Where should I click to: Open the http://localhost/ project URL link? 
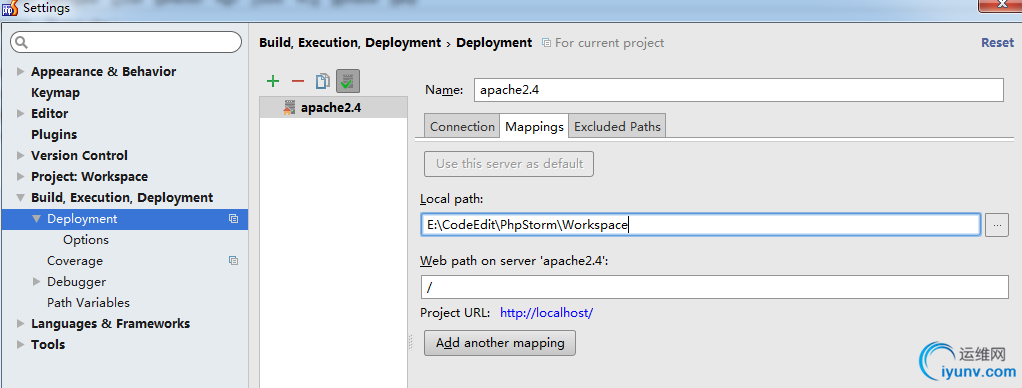[546, 312]
